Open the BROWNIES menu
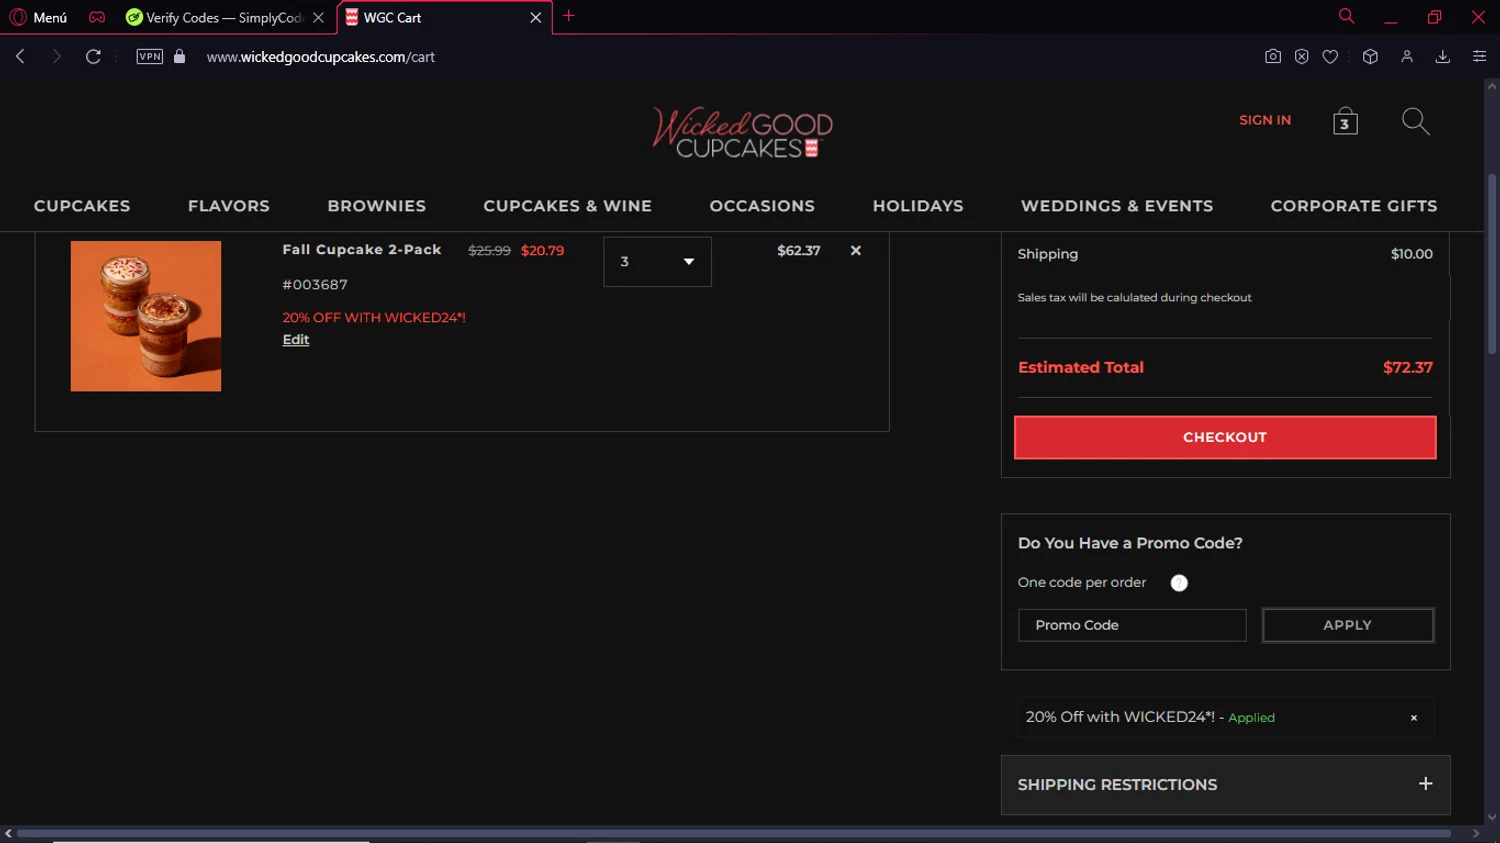Viewport: 1500px width, 843px height. point(377,206)
